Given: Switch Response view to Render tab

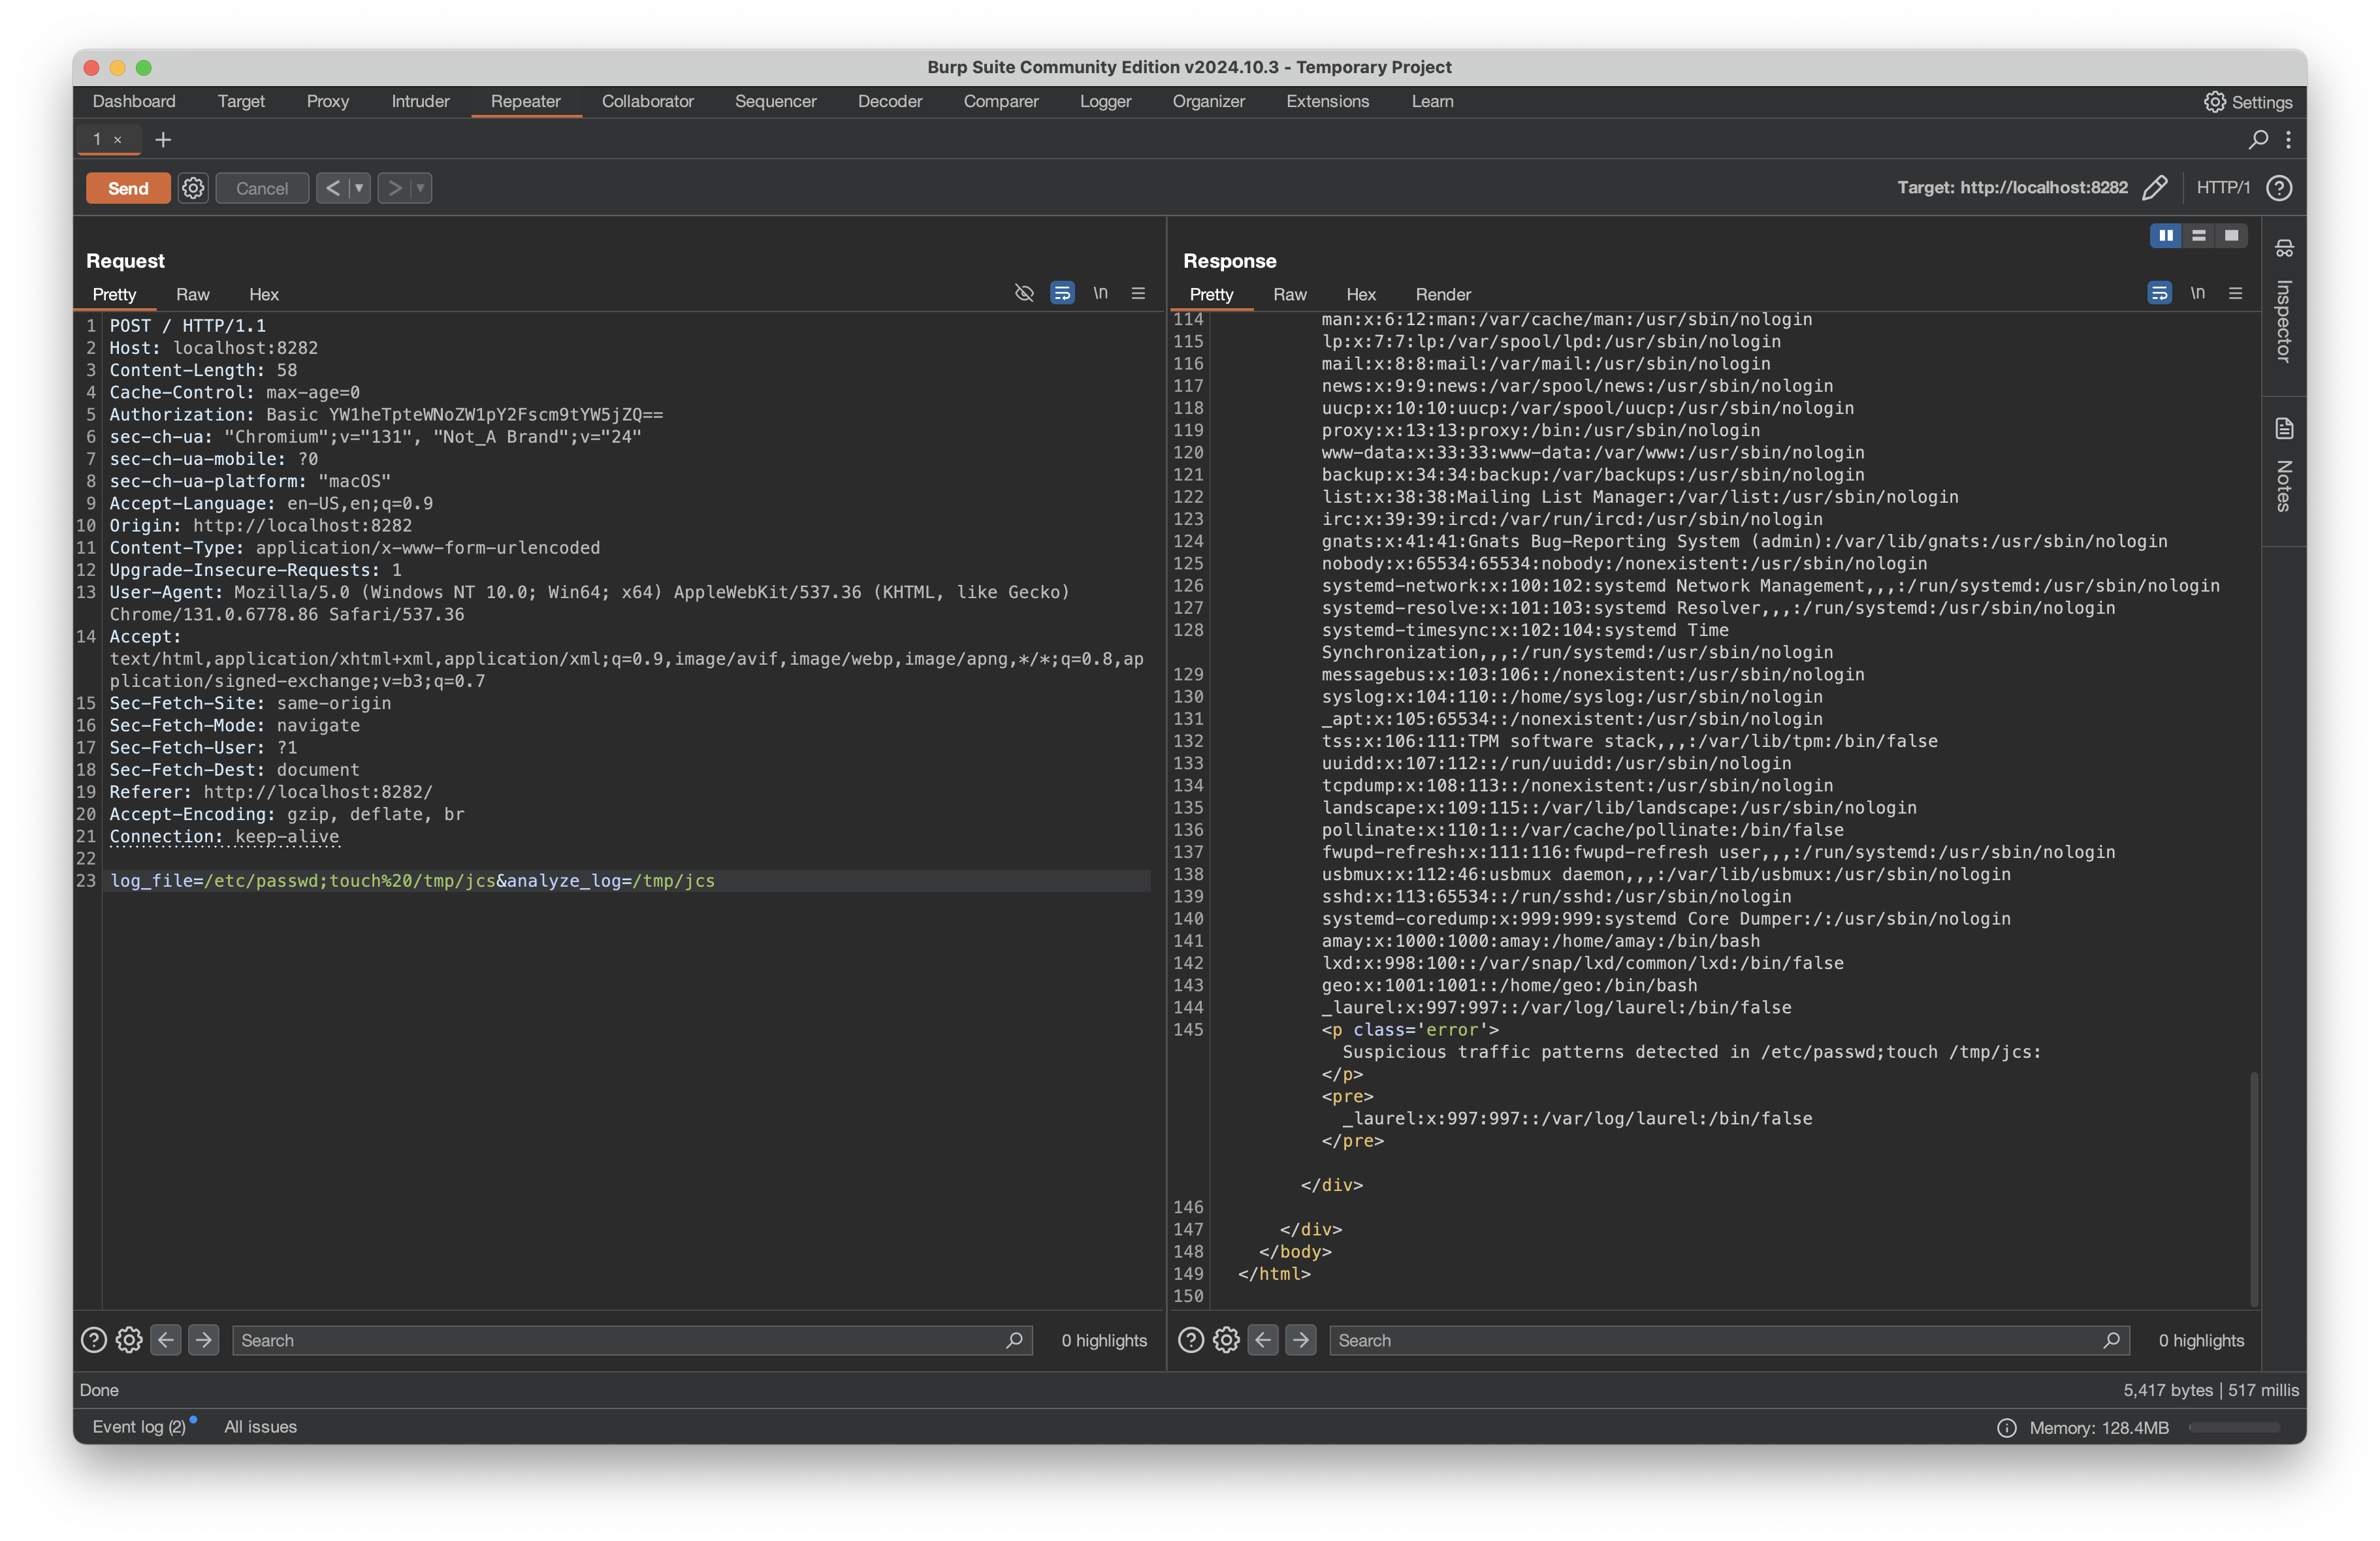Looking at the screenshot, I should (x=1442, y=294).
